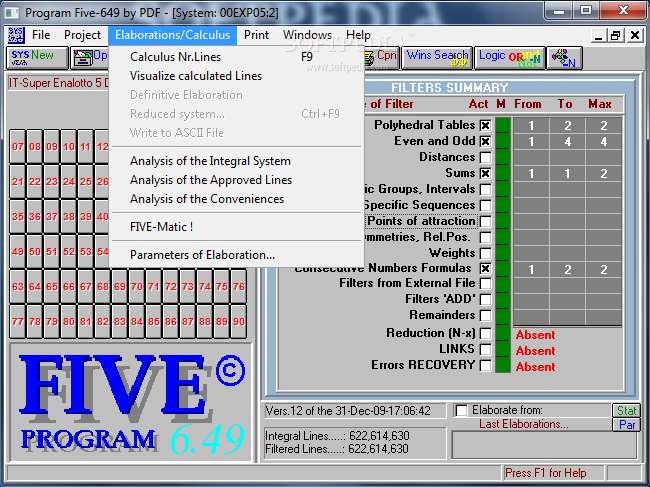This screenshot has height=487, width=650.
Task: Toggle the Sums filter checkbox
Action: (485, 173)
